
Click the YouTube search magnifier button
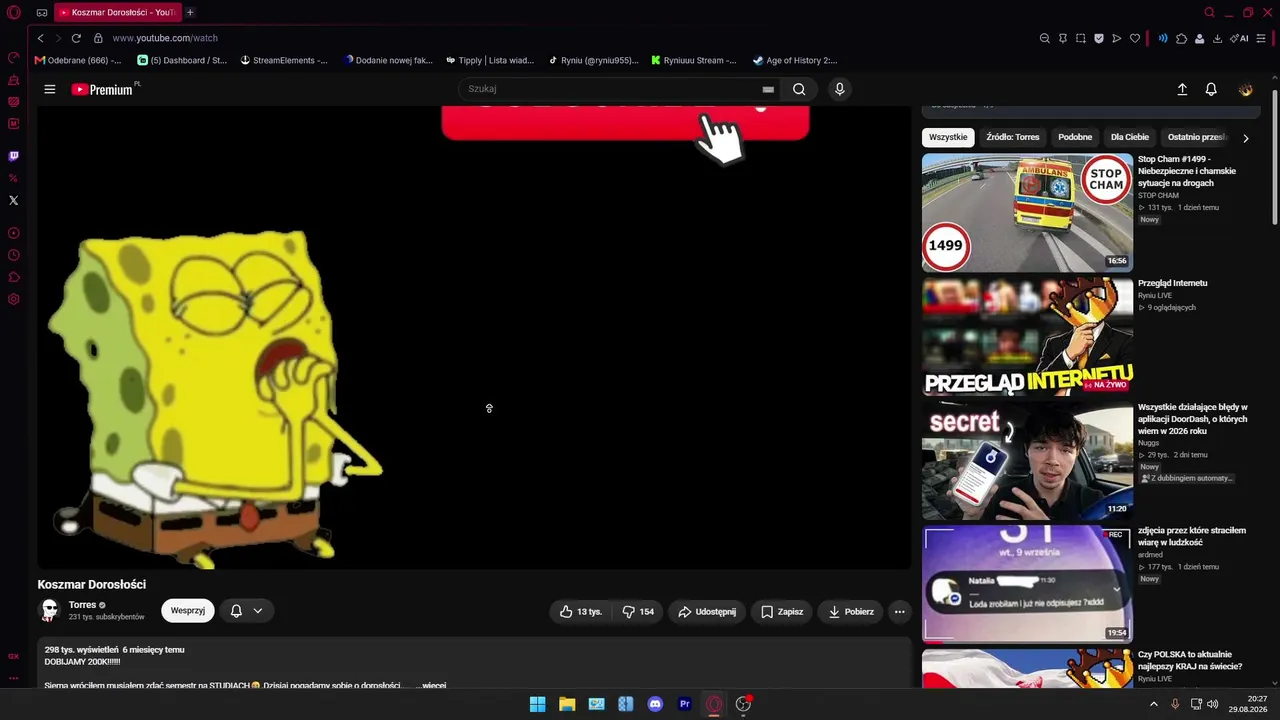799,89
